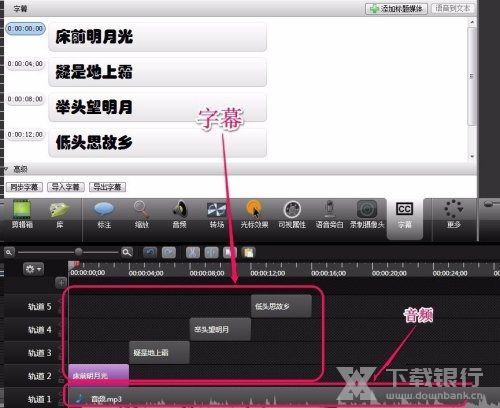Click the 00:00:24;00 mark on timeline ruler
This screenshot has height=408, width=500.
(x=450, y=273)
